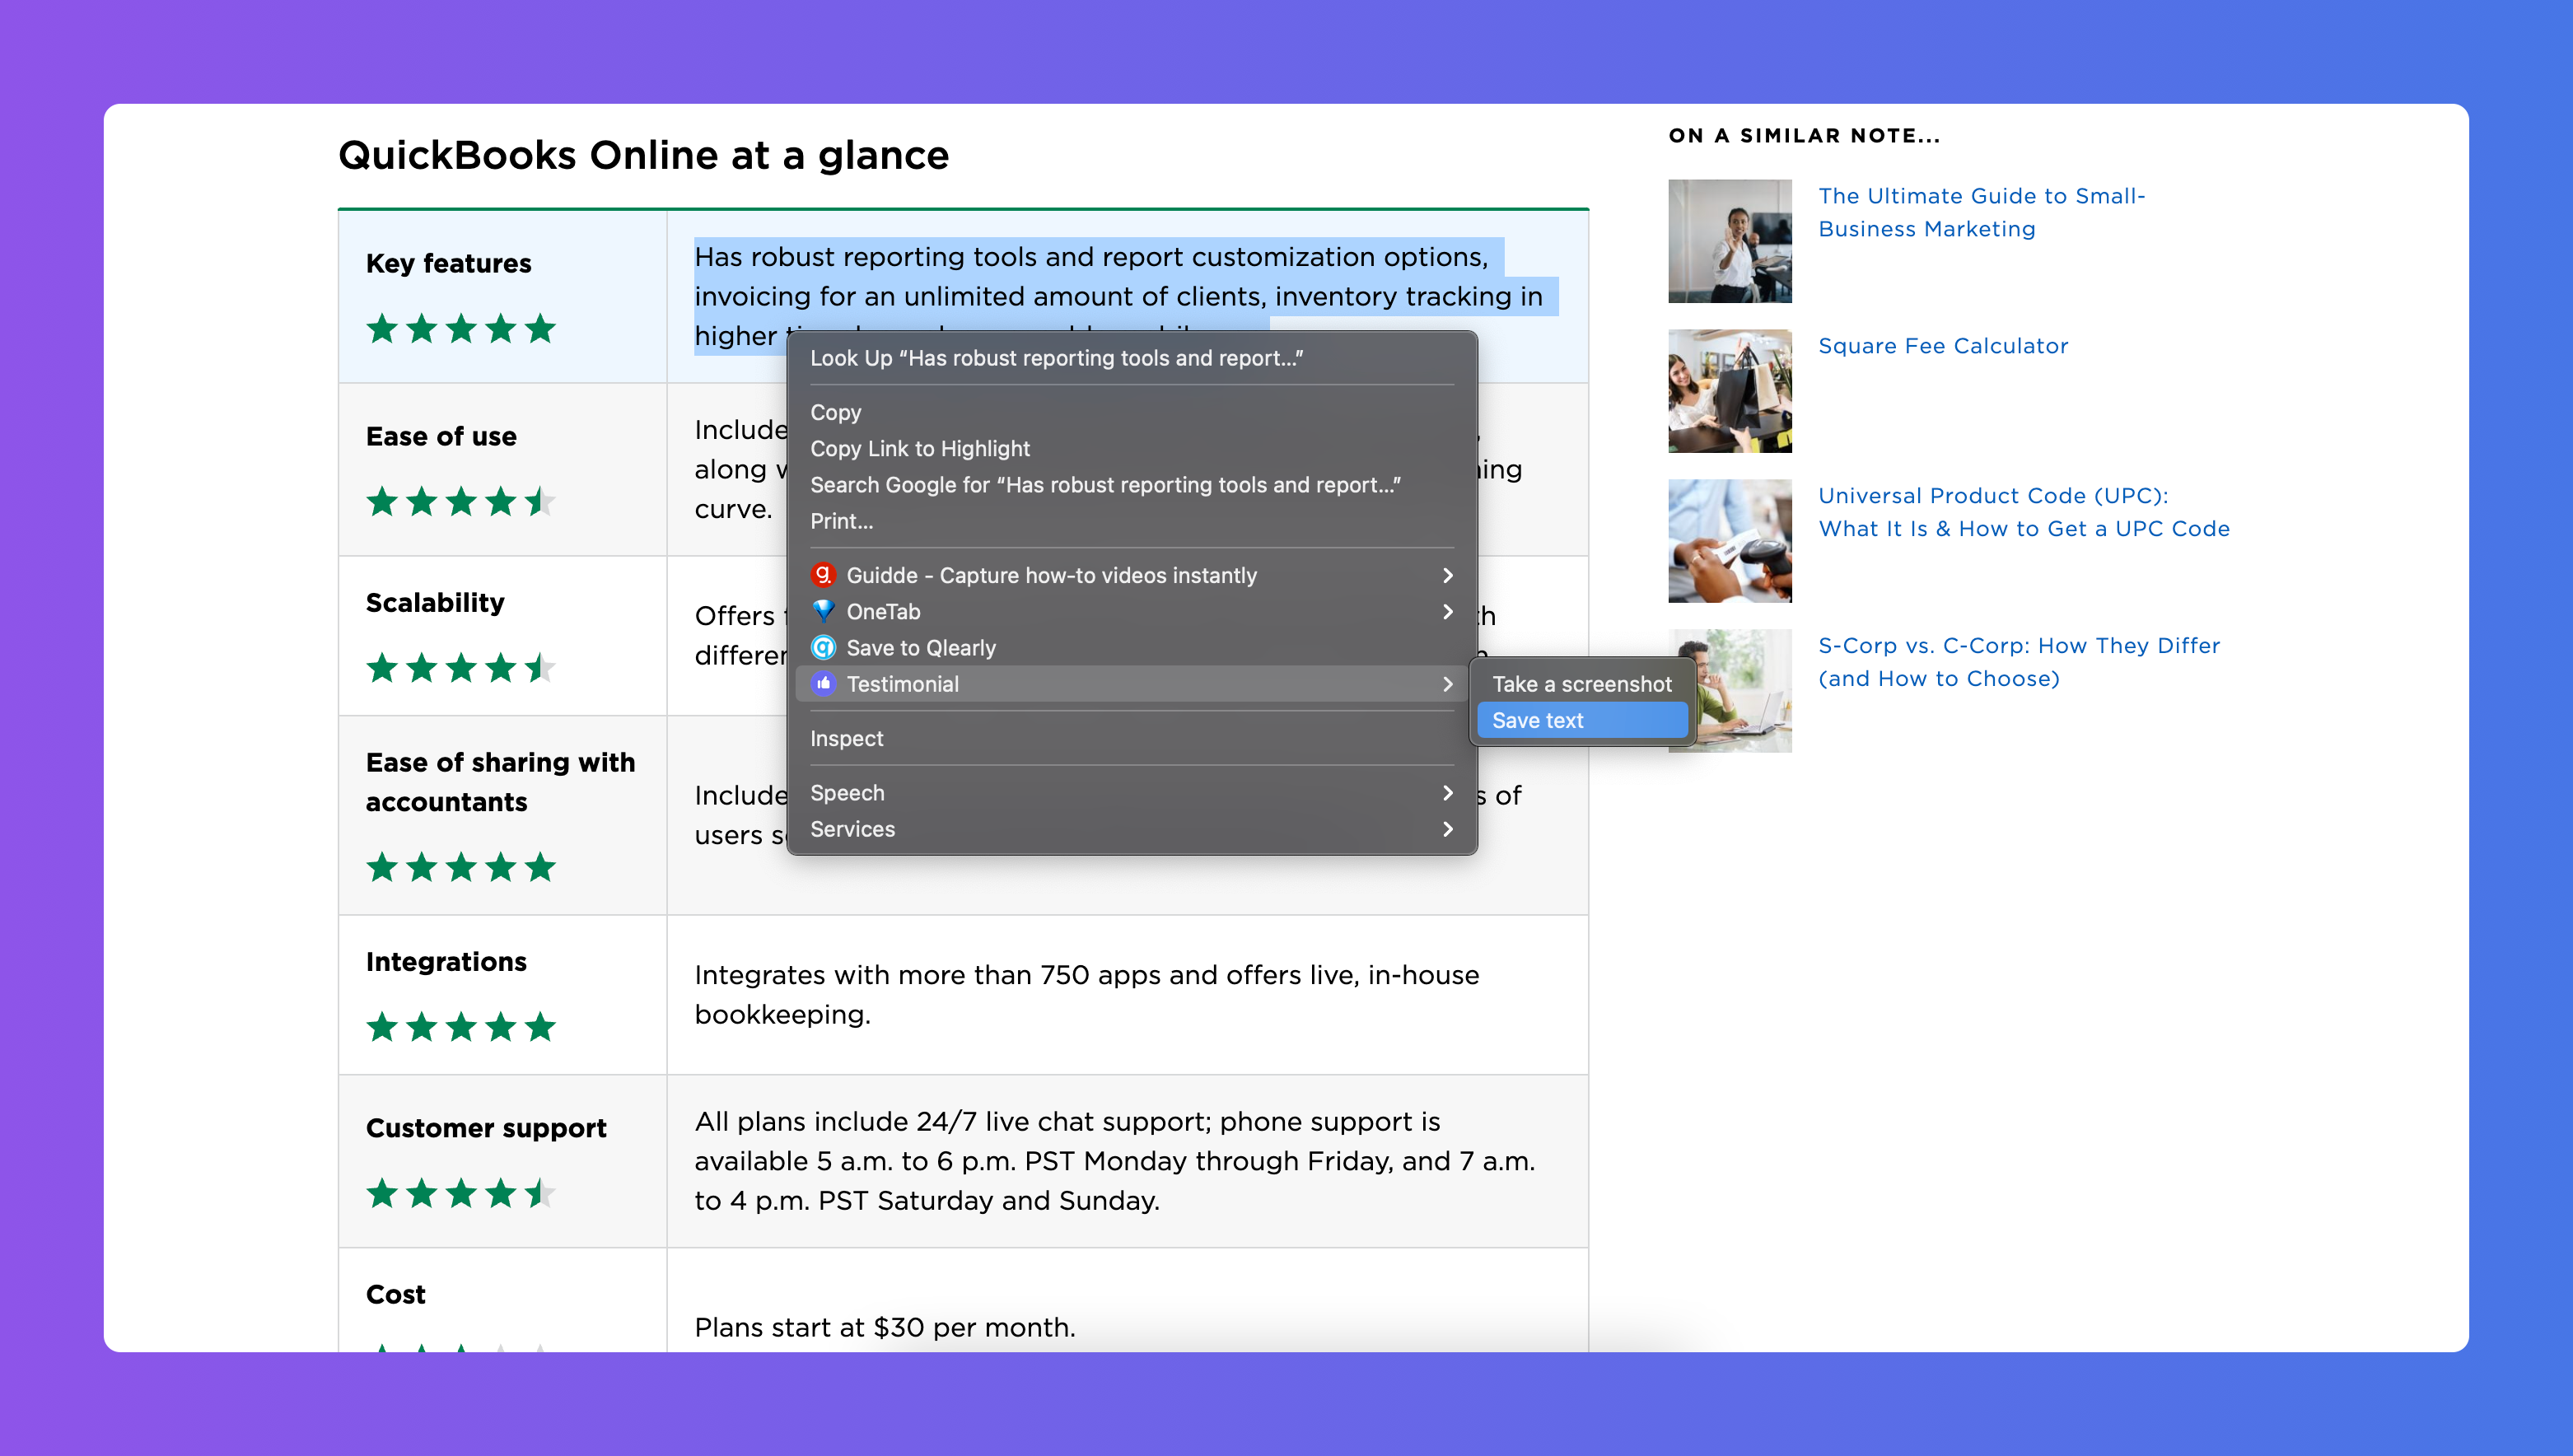
Task: Click the 'Ease of use' row label
Action: click(441, 436)
